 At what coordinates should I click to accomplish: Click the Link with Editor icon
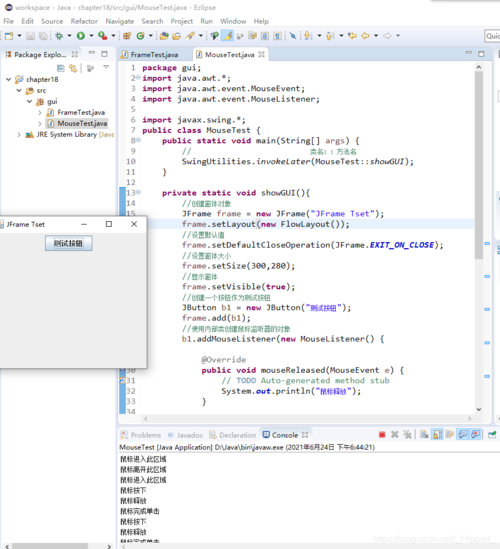click(x=73, y=68)
